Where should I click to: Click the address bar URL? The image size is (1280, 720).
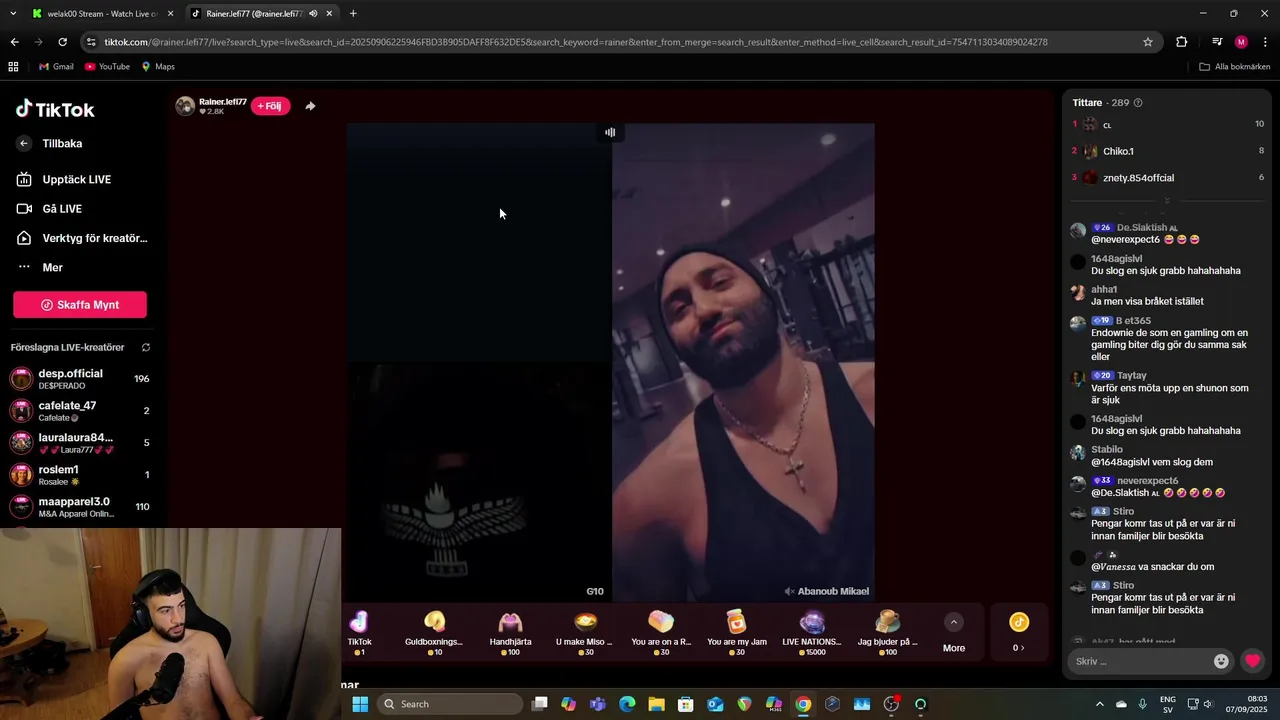coord(575,42)
